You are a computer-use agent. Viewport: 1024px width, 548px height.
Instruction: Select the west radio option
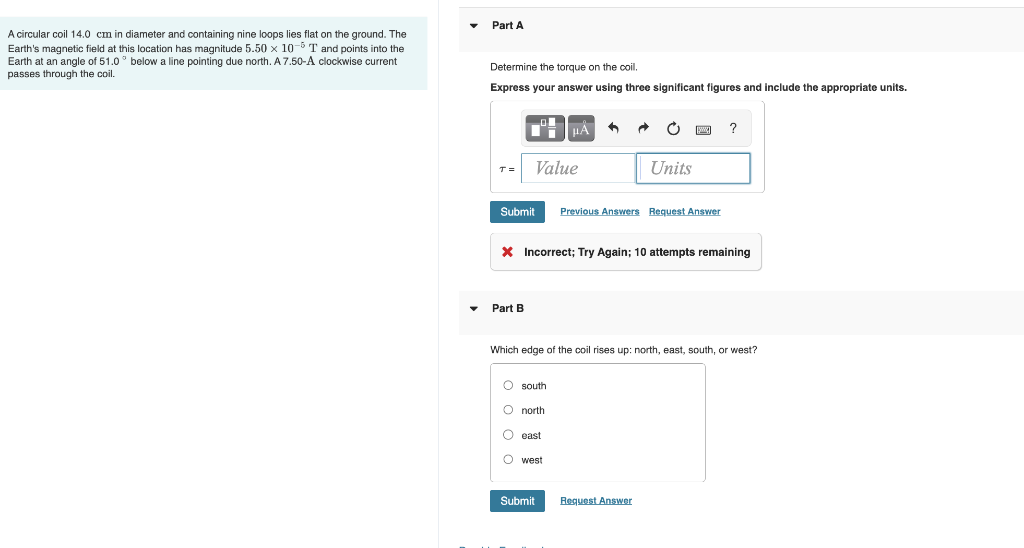[508, 460]
